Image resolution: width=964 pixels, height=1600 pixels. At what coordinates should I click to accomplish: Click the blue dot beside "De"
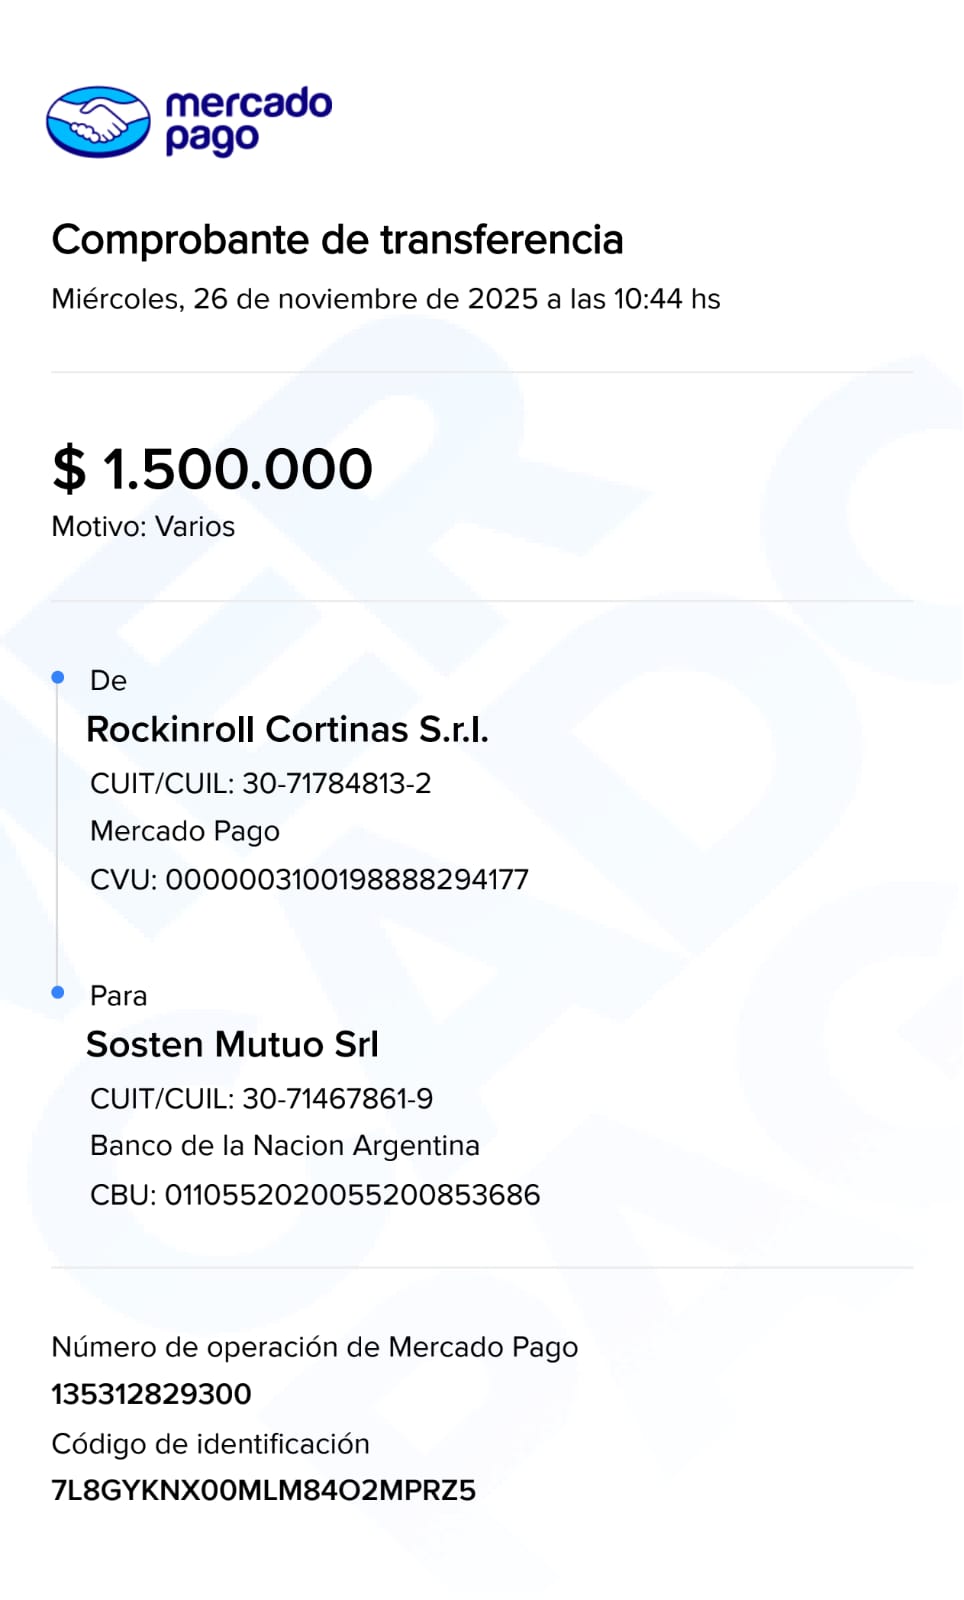pyautogui.click(x=58, y=678)
